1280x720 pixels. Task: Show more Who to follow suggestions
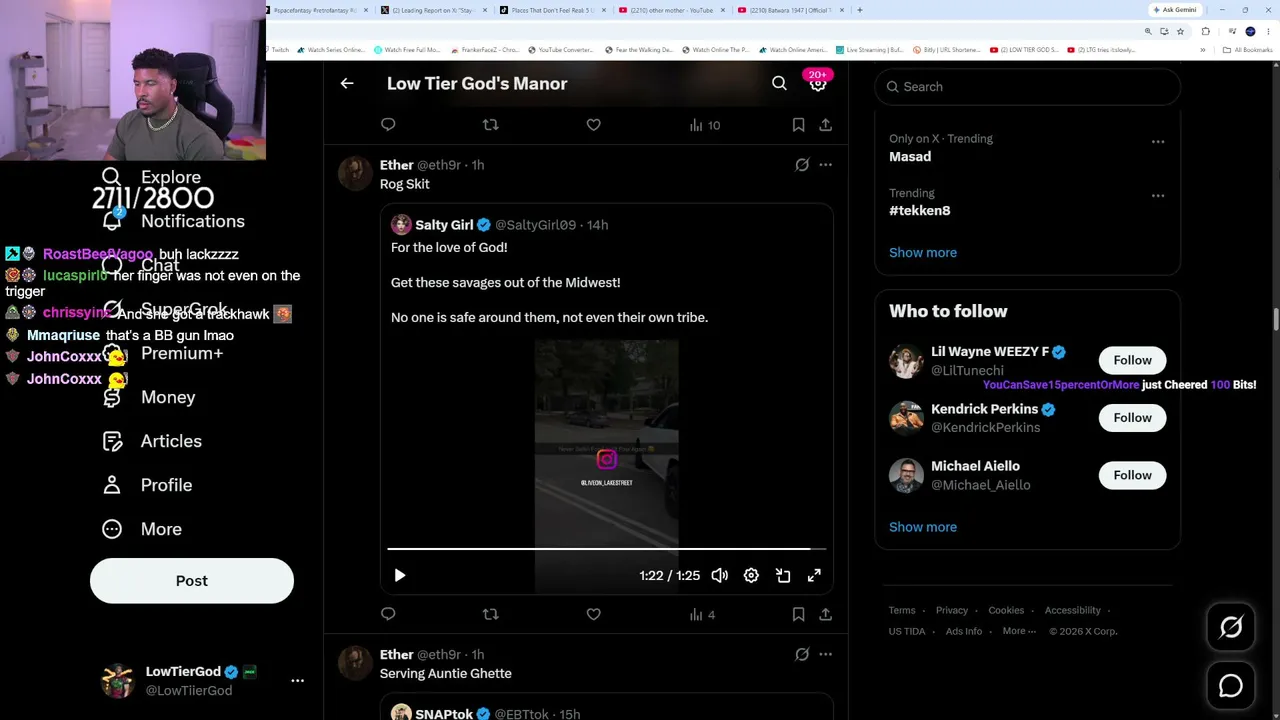point(923,527)
